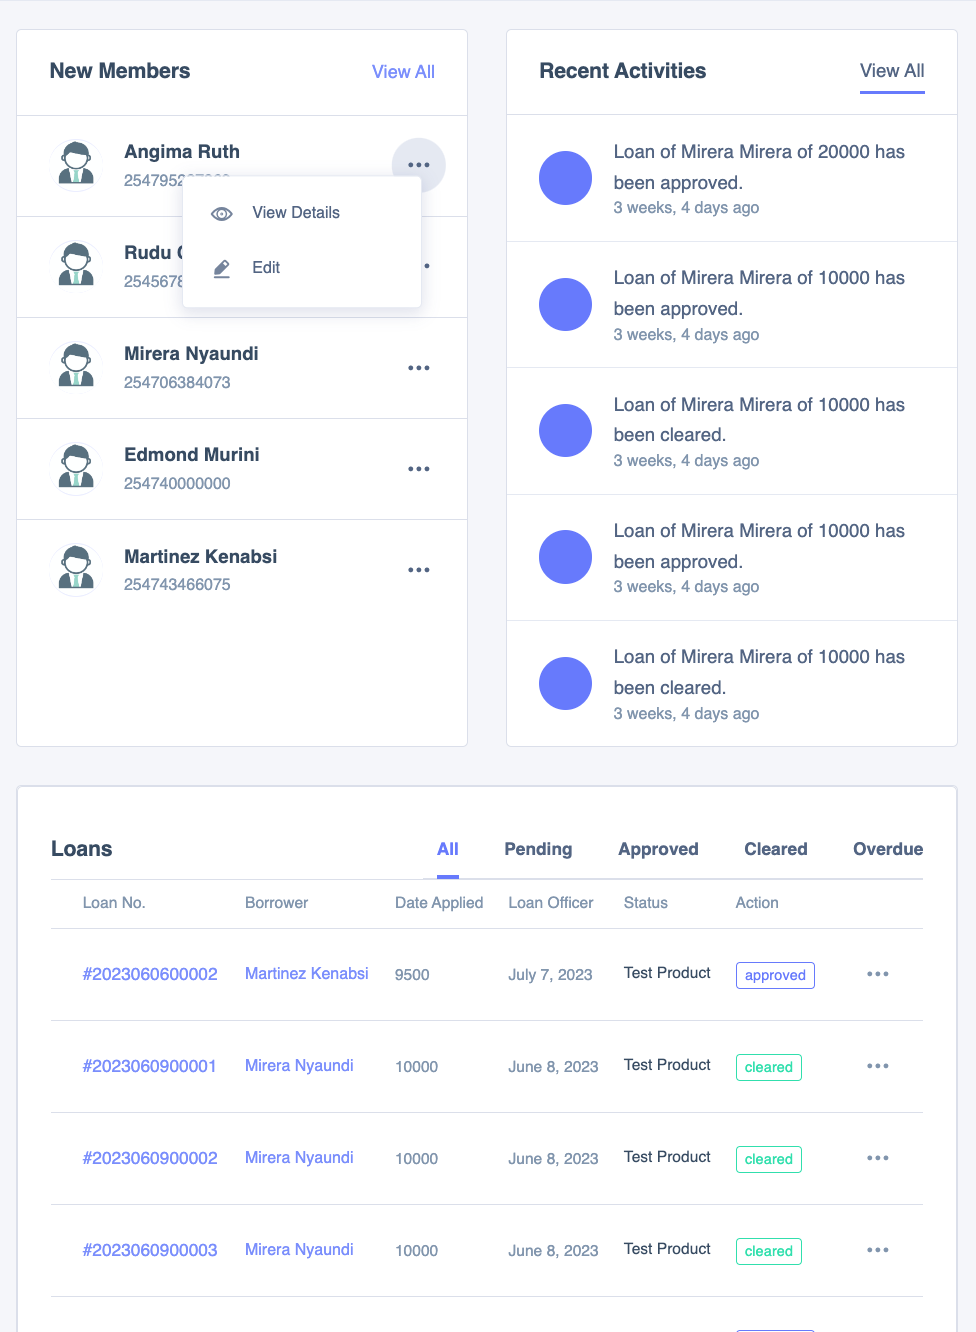Open View All in Recent Activities
Image resolution: width=976 pixels, height=1332 pixels.
(892, 71)
